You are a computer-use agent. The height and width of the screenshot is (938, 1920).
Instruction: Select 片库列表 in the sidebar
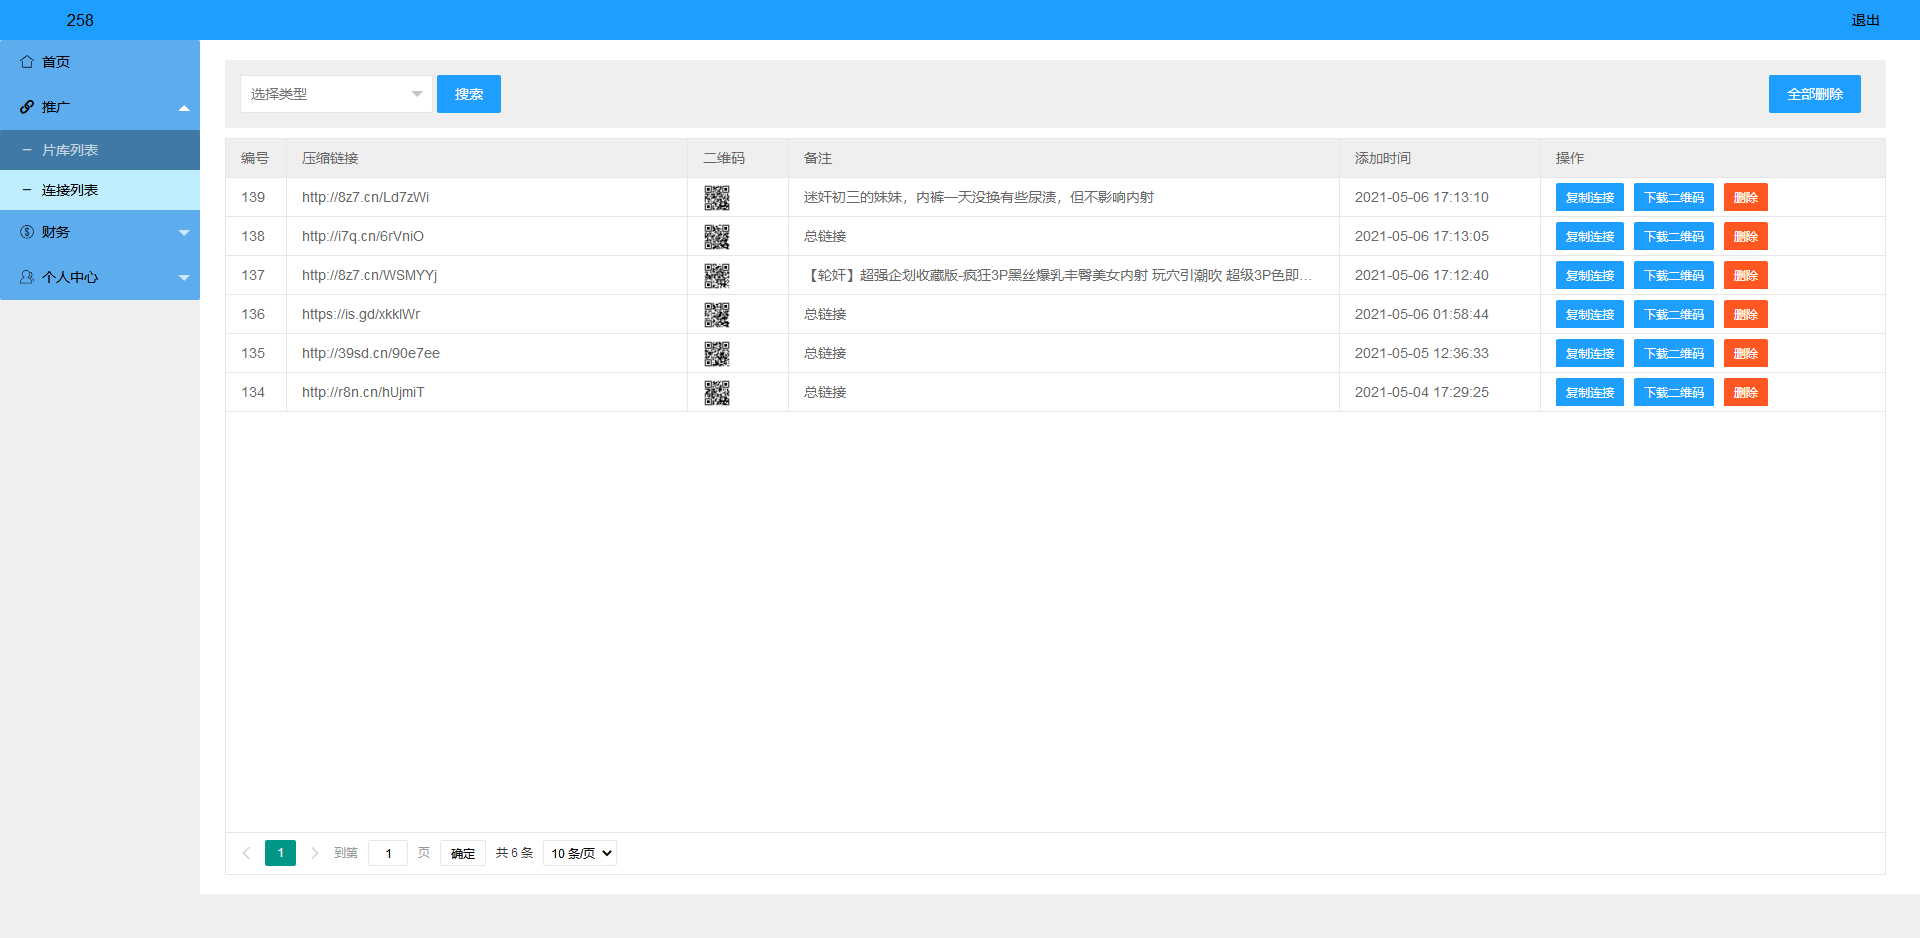click(x=70, y=150)
